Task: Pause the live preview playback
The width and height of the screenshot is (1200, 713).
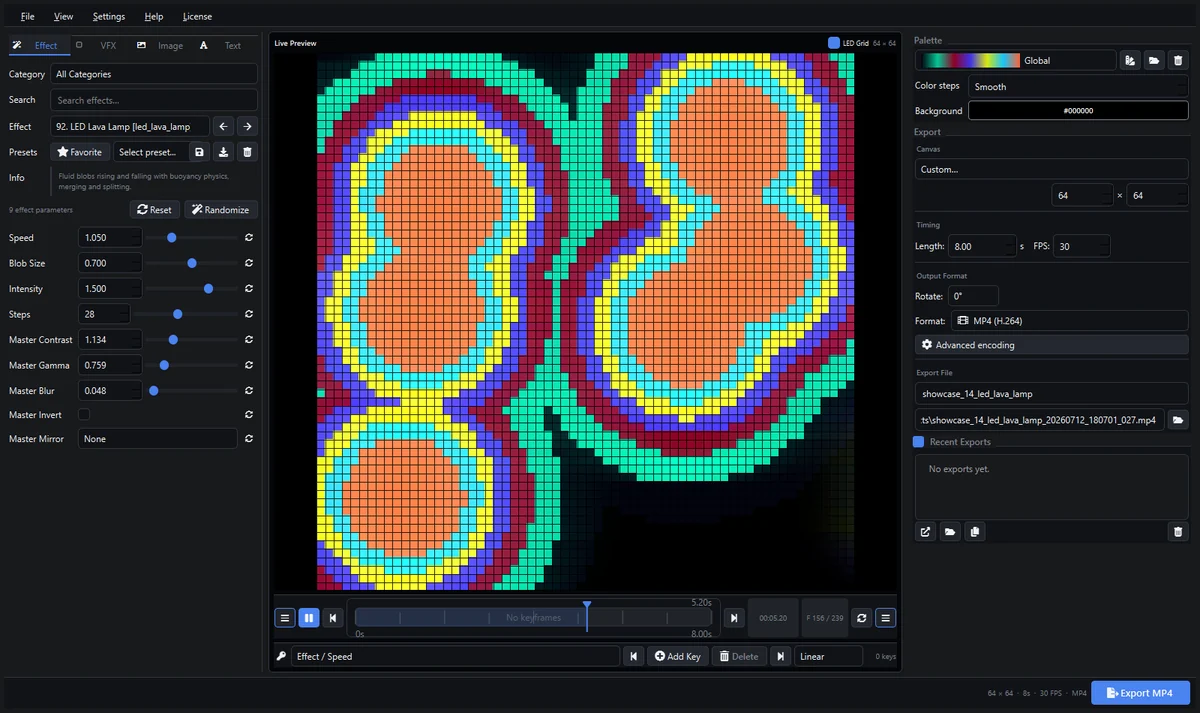Action: 309,618
